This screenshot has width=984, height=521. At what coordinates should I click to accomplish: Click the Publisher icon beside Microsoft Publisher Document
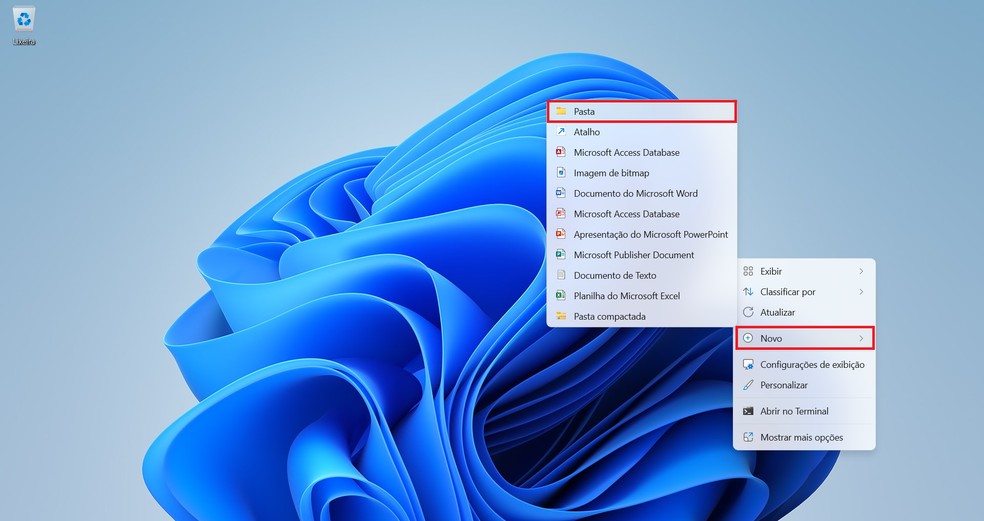click(x=561, y=255)
